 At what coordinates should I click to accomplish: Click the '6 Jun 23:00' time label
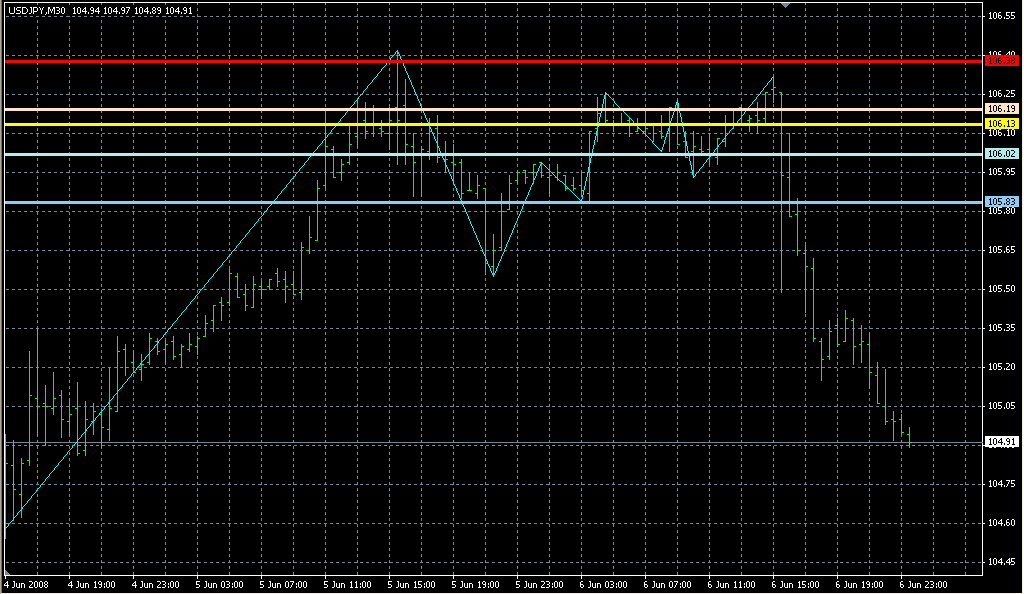924,583
